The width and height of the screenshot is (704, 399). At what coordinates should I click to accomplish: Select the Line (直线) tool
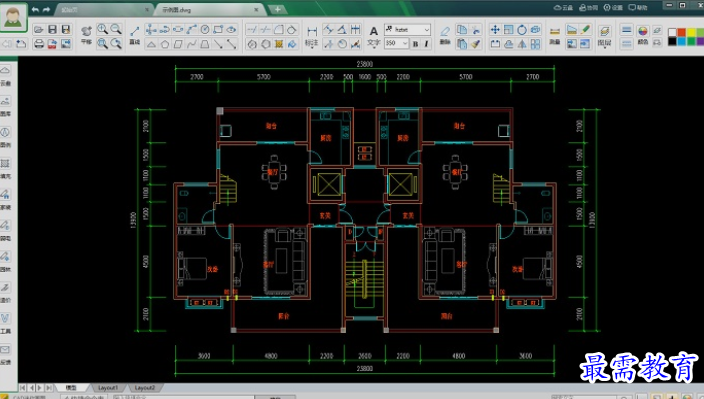[134, 34]
